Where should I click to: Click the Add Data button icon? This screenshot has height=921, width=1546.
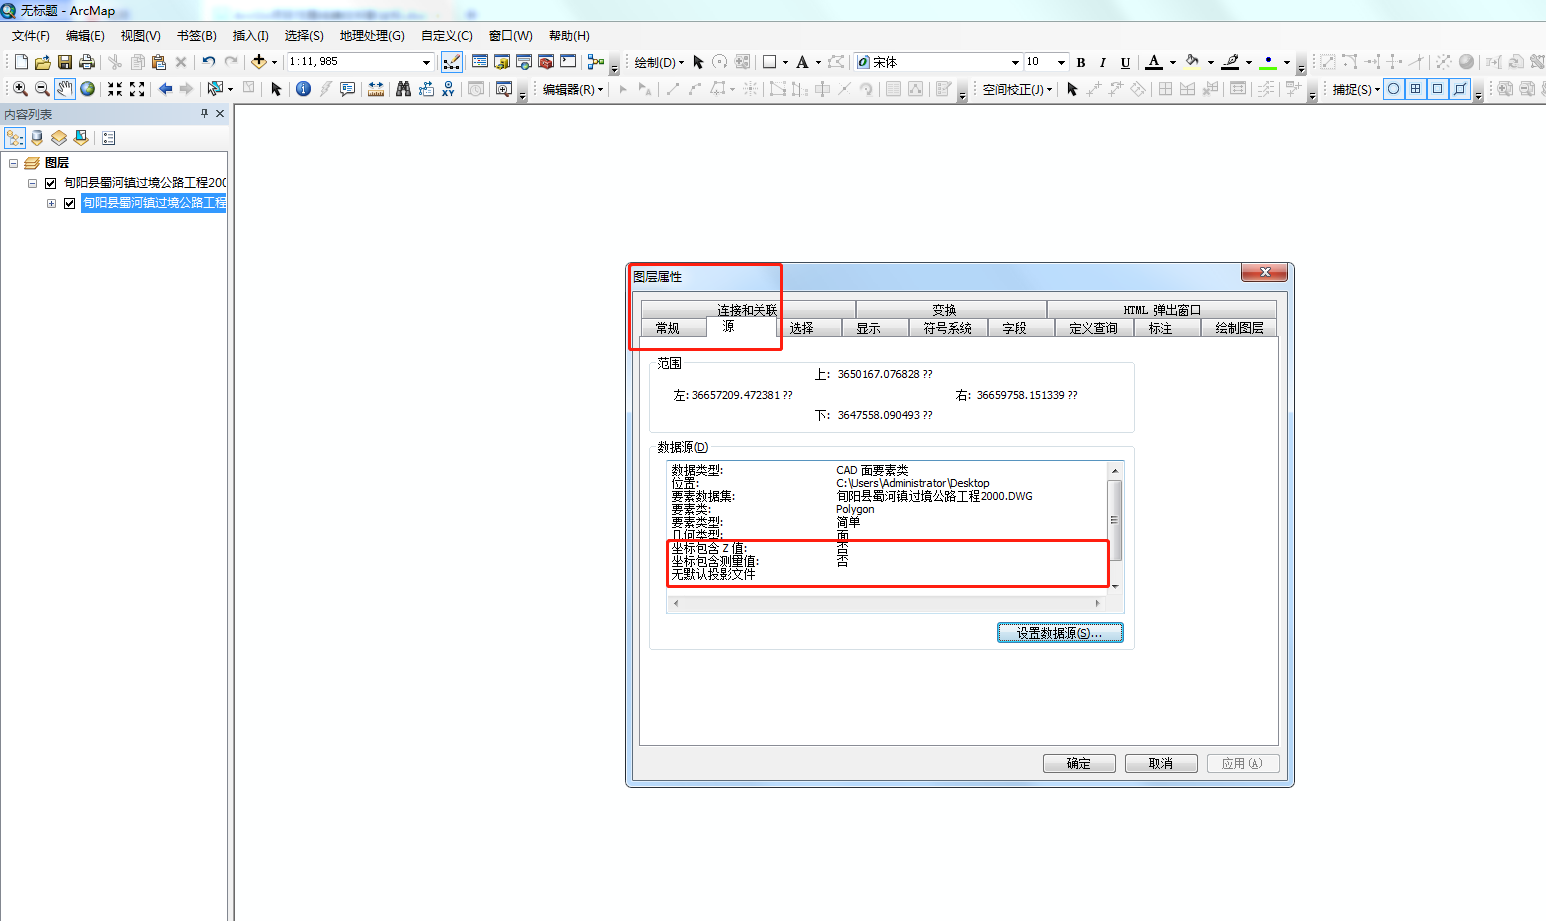(259, 62)
